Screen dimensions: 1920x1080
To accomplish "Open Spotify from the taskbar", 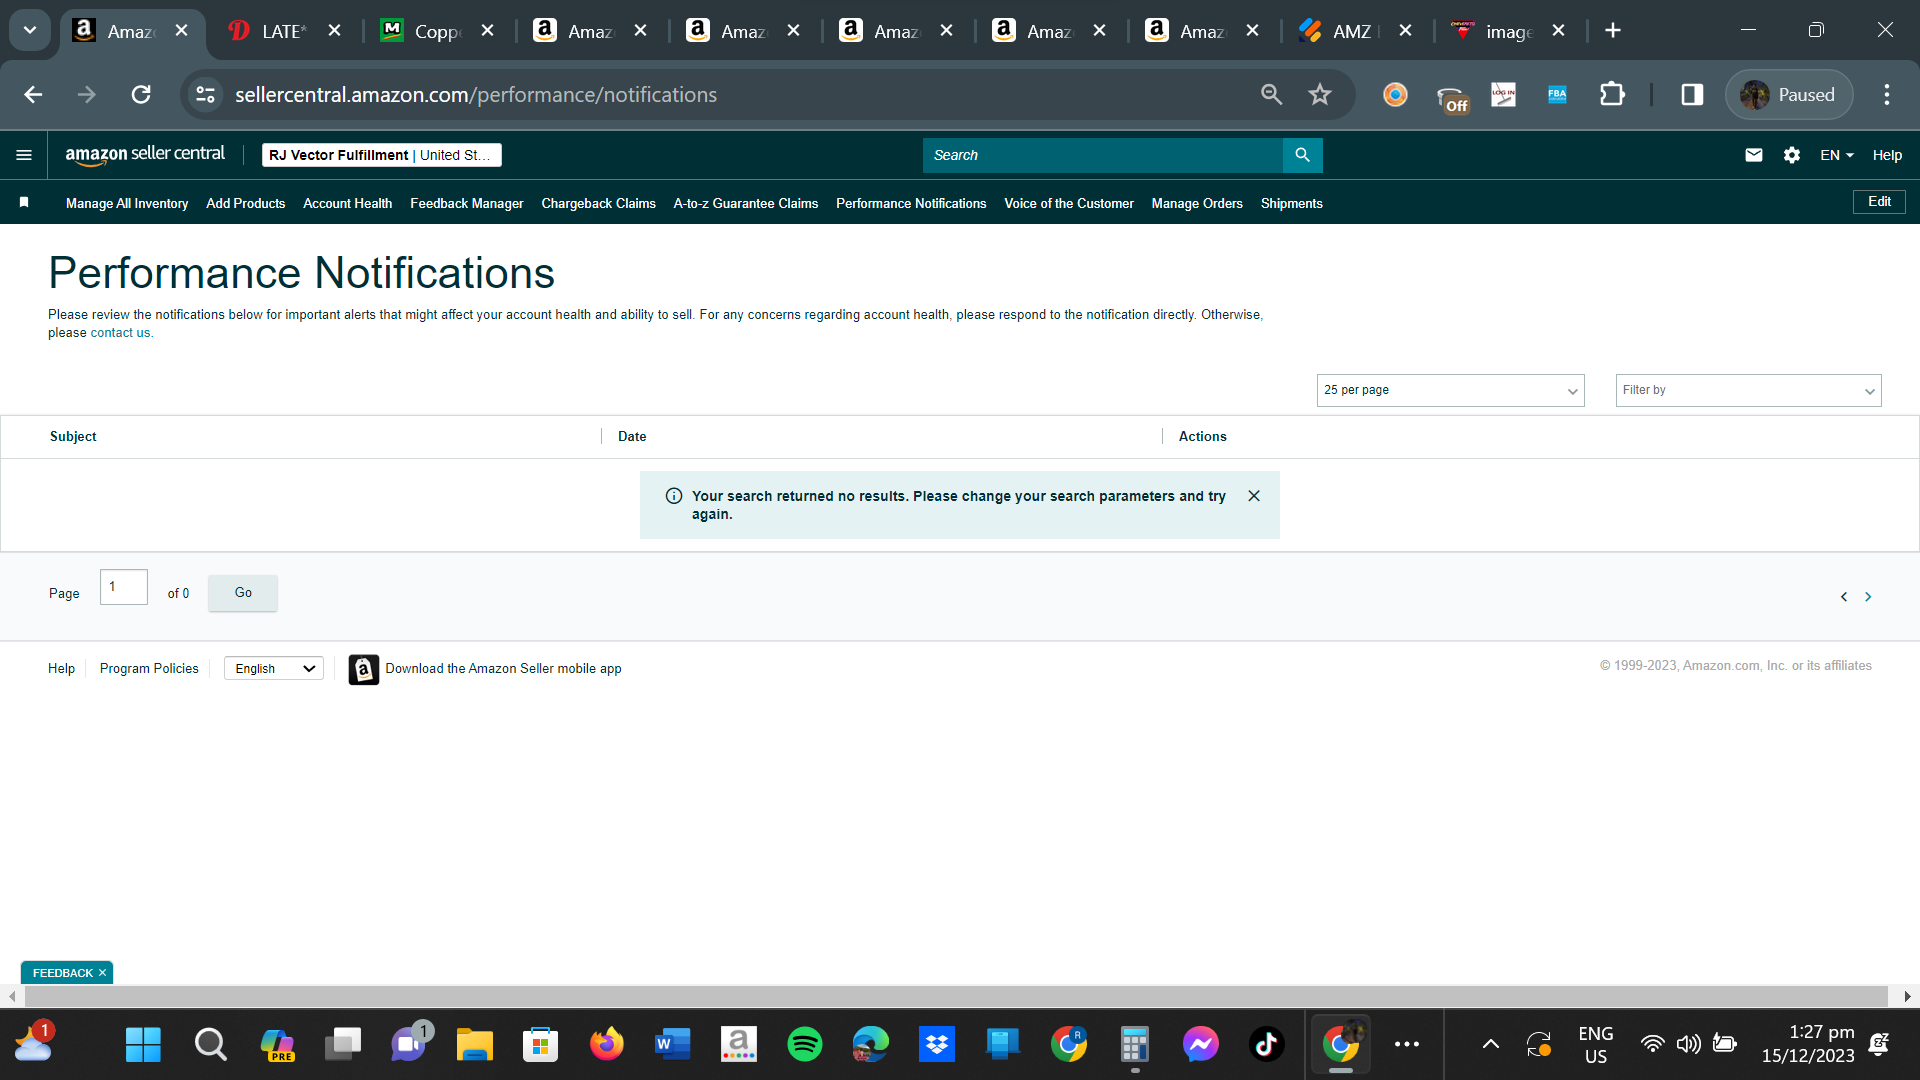I will pos(805,1045).
